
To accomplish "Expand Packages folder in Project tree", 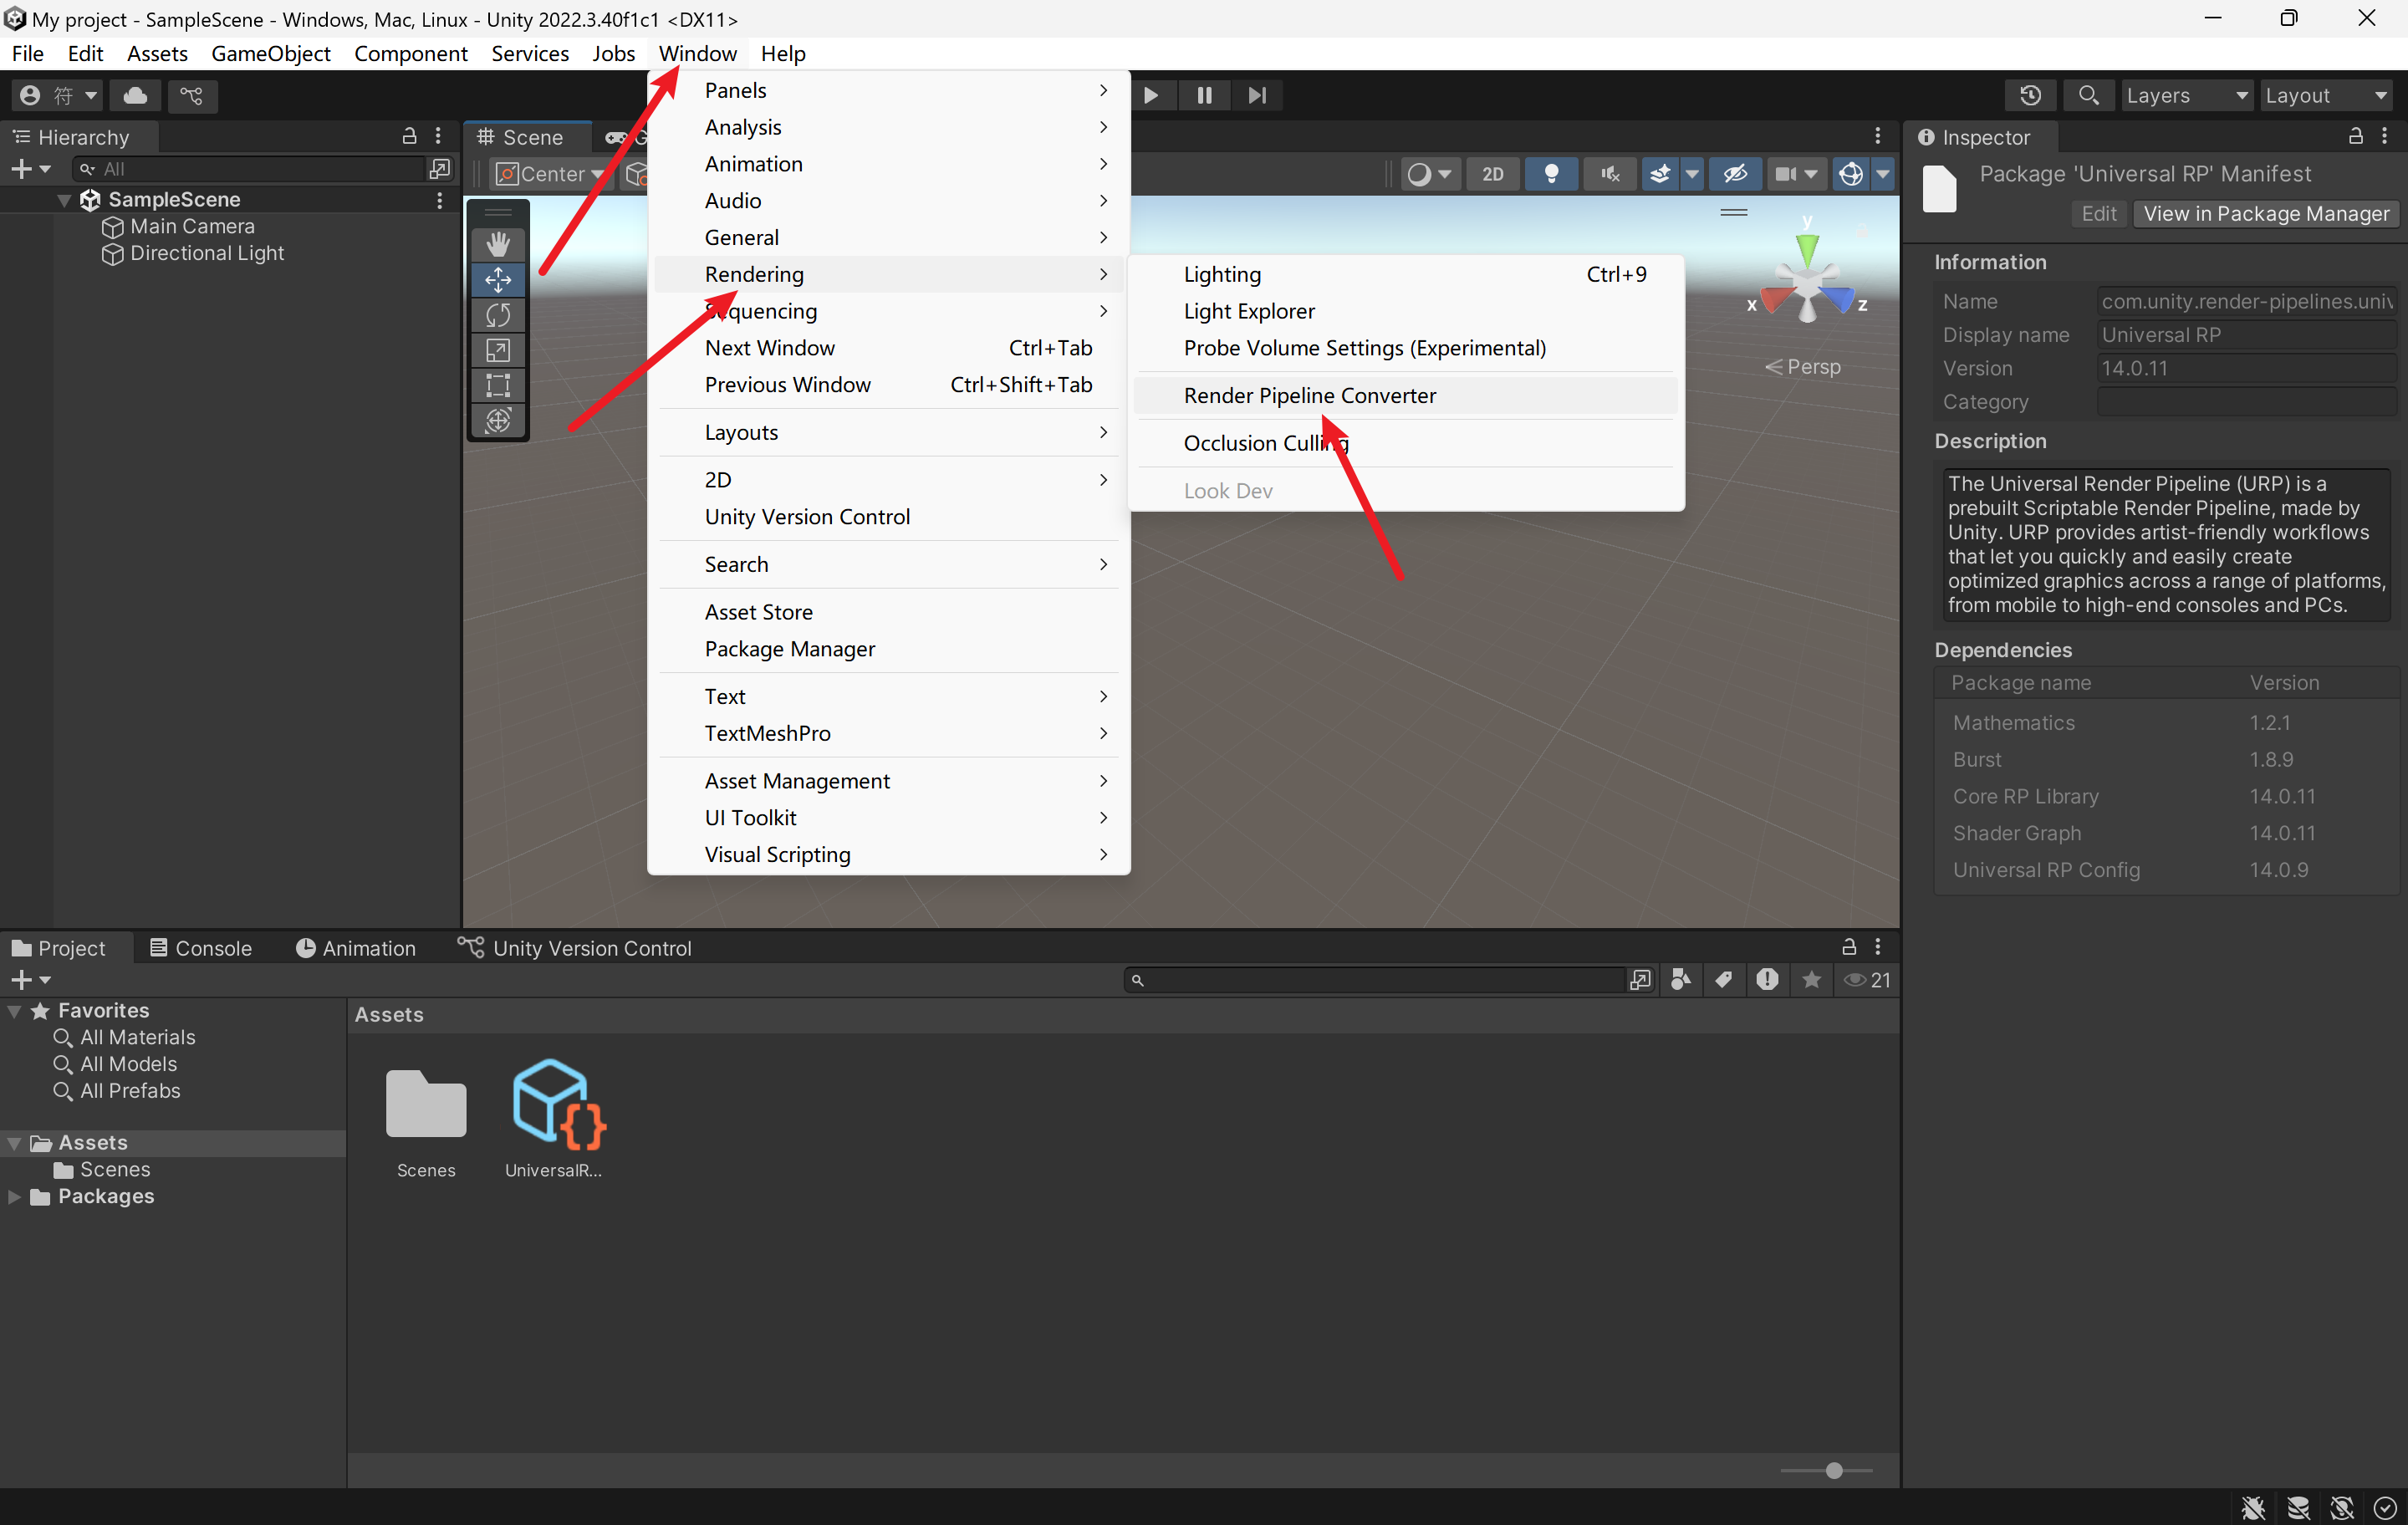I will pos(14,1197).
